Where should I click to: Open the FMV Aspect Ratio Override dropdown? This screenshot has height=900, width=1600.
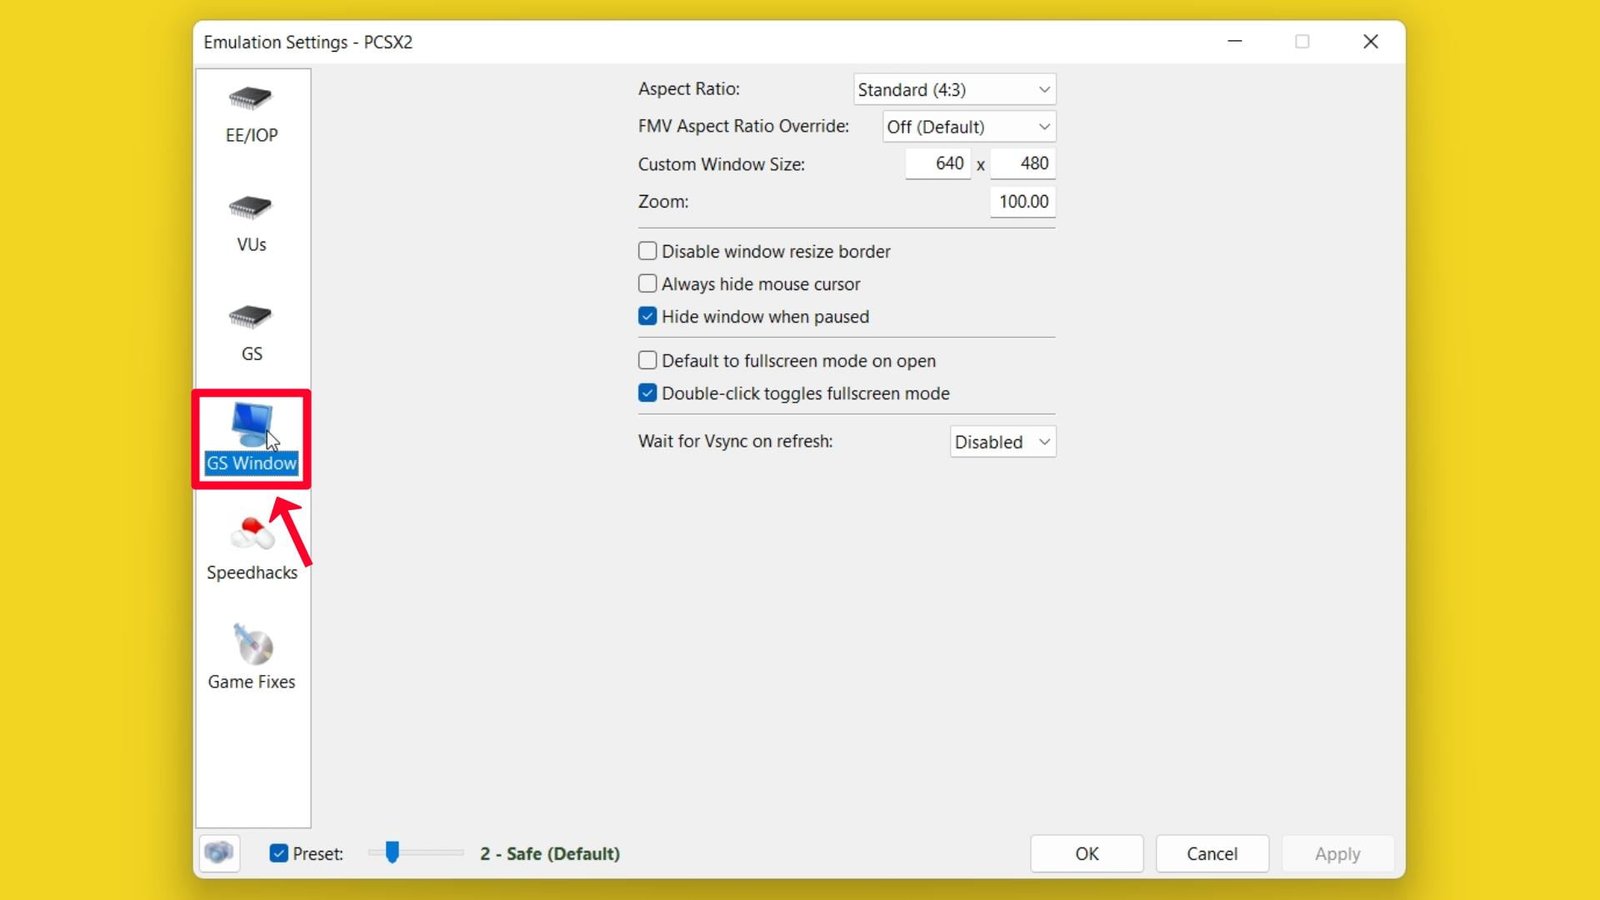(969, 127)
